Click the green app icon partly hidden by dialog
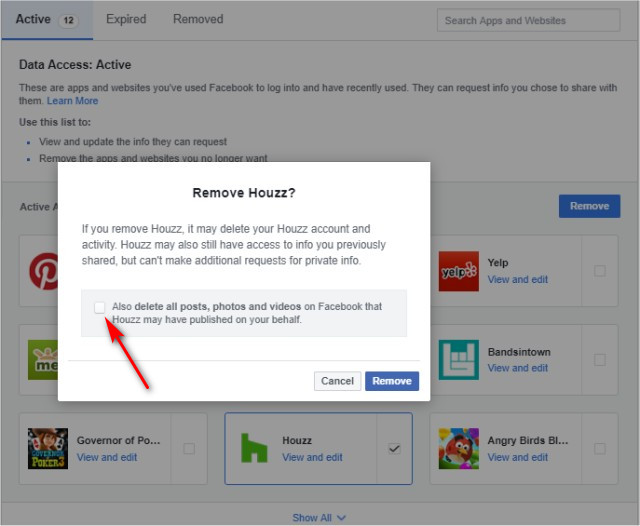 (43, 360)
